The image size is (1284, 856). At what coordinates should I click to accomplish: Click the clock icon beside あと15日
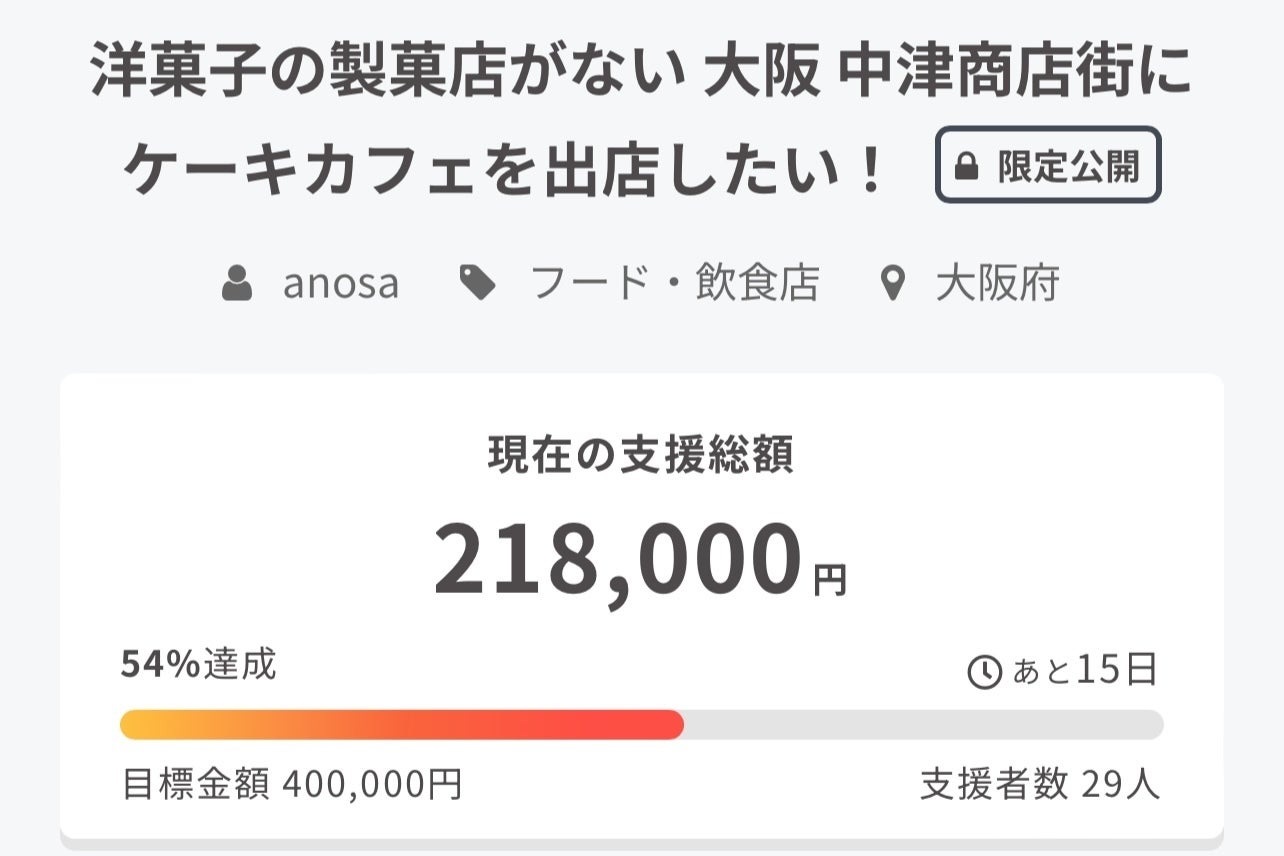(x=985, y=672)
